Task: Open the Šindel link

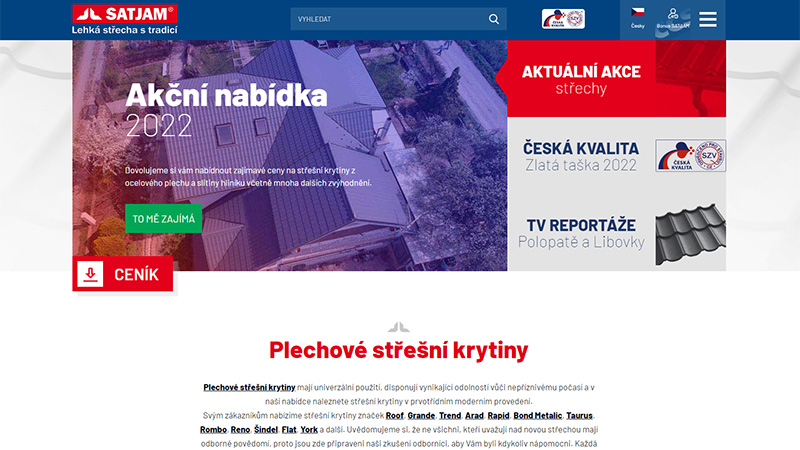Action: (266, 430)
